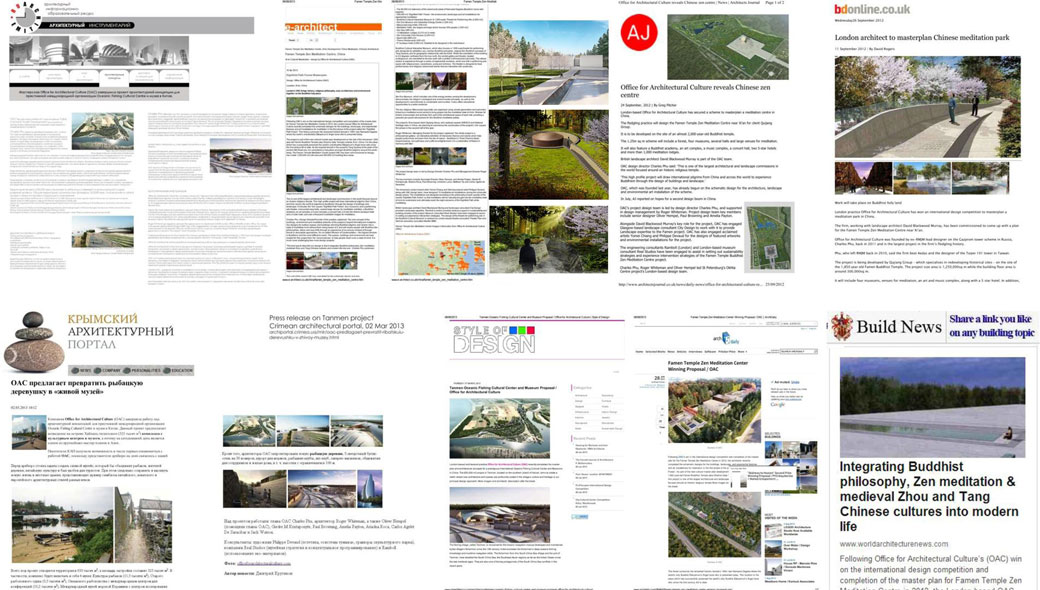Click the Build News crest icon
The height and width of the screenshot is (590, 1040).
tap(841, 327)
